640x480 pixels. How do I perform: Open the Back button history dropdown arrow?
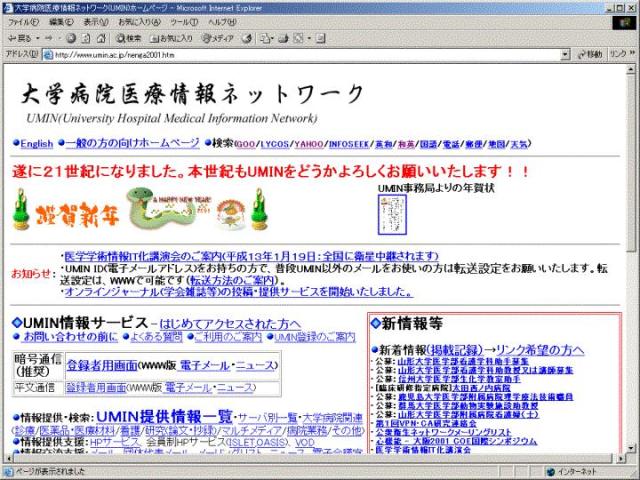tap(33, 37)
